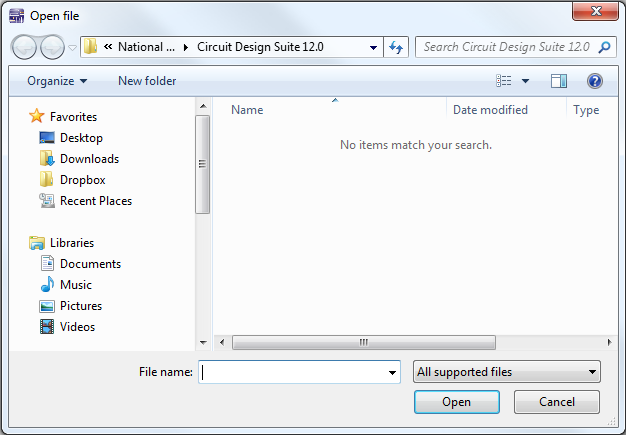This screenshot has width=626, height=435.
Task: Click the horizontal scrollbar left arrow
Action: point(222,342)
